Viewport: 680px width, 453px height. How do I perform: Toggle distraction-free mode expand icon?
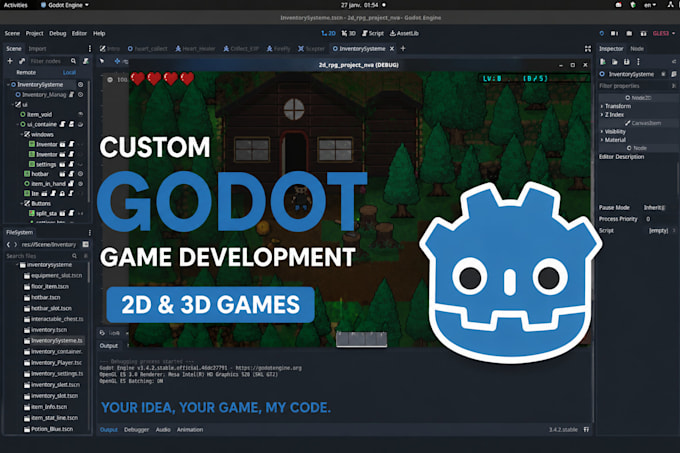(588, 49)
